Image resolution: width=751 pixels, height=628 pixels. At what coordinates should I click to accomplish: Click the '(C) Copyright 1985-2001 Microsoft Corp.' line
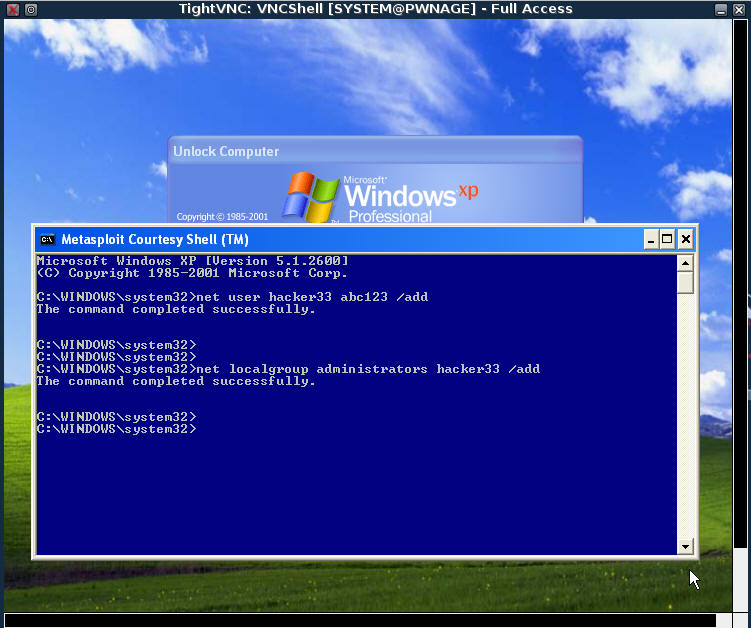[192, 273]
